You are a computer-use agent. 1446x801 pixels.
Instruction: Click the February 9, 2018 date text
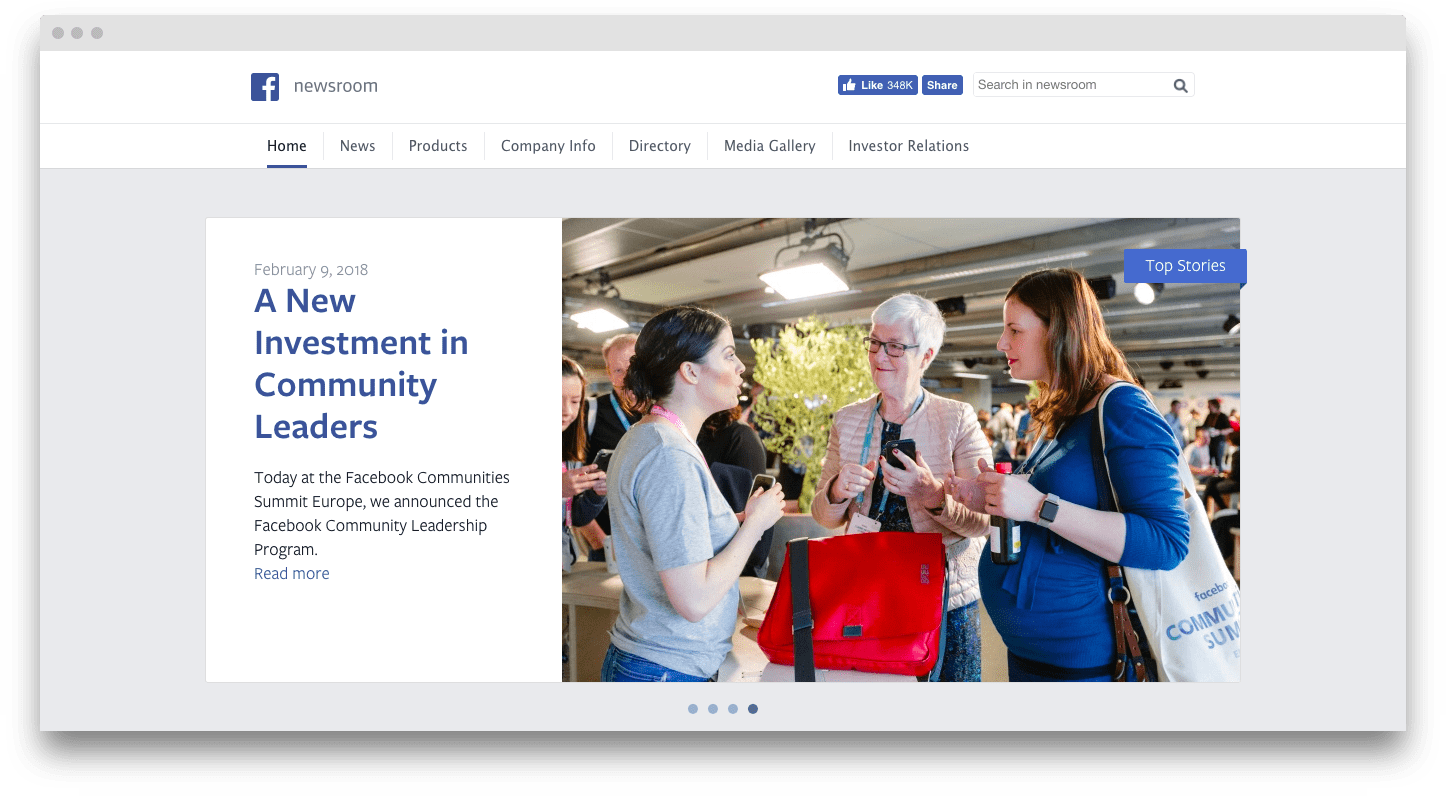[x=311, y=270]
